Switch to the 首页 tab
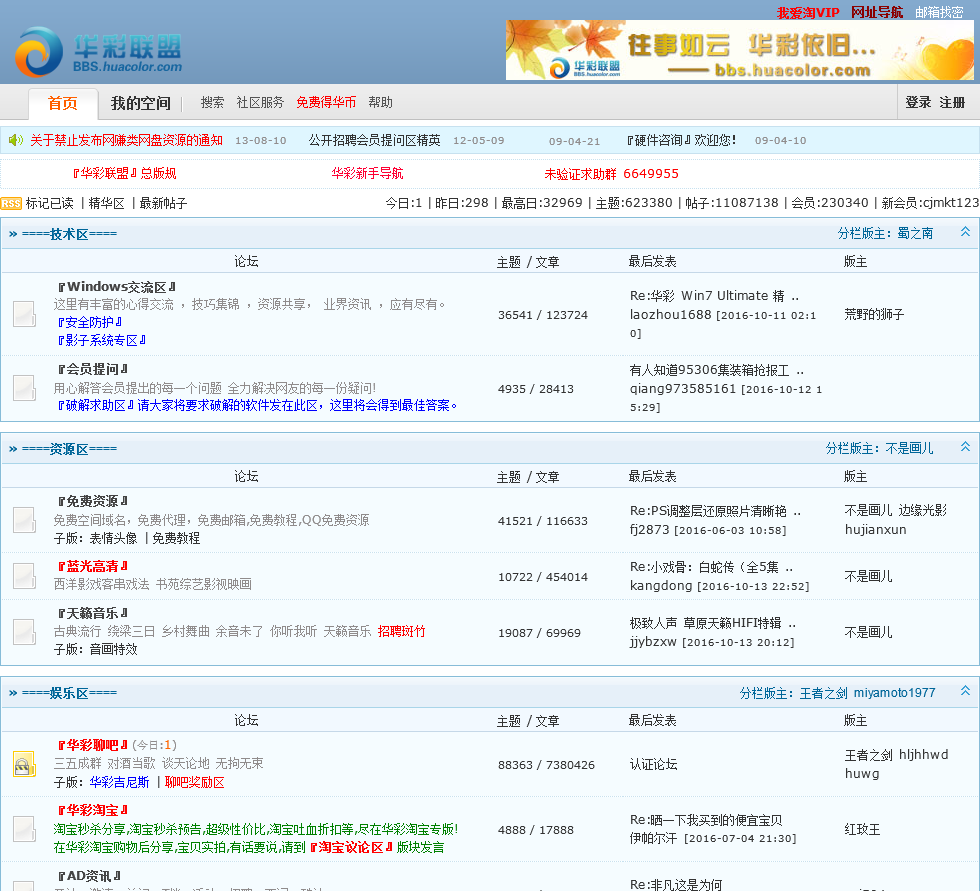 tap(63, 103)
